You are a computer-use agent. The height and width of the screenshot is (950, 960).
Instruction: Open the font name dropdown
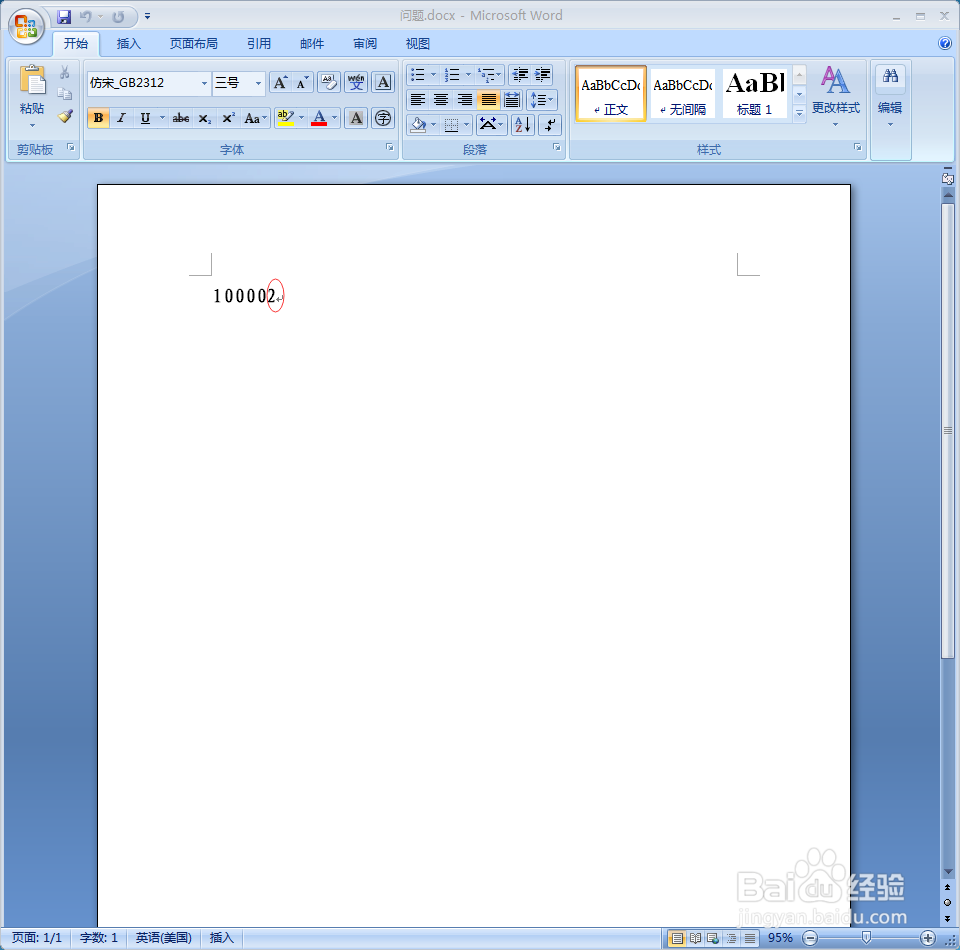(x=204, y=83)
